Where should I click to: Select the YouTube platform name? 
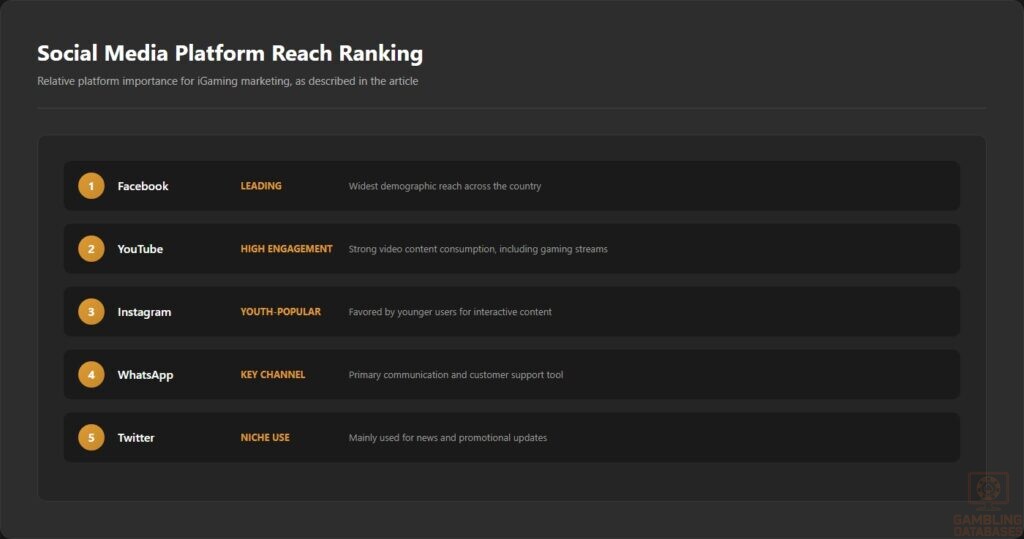tap(140, 249)
